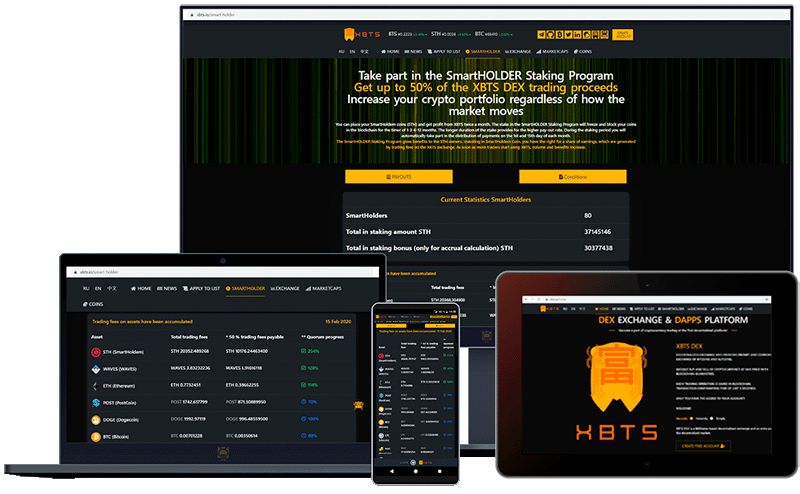Viewport: 800px width, 494px height.
Task: Open HOME tab on the tablet page
Action: coord(602,309)
